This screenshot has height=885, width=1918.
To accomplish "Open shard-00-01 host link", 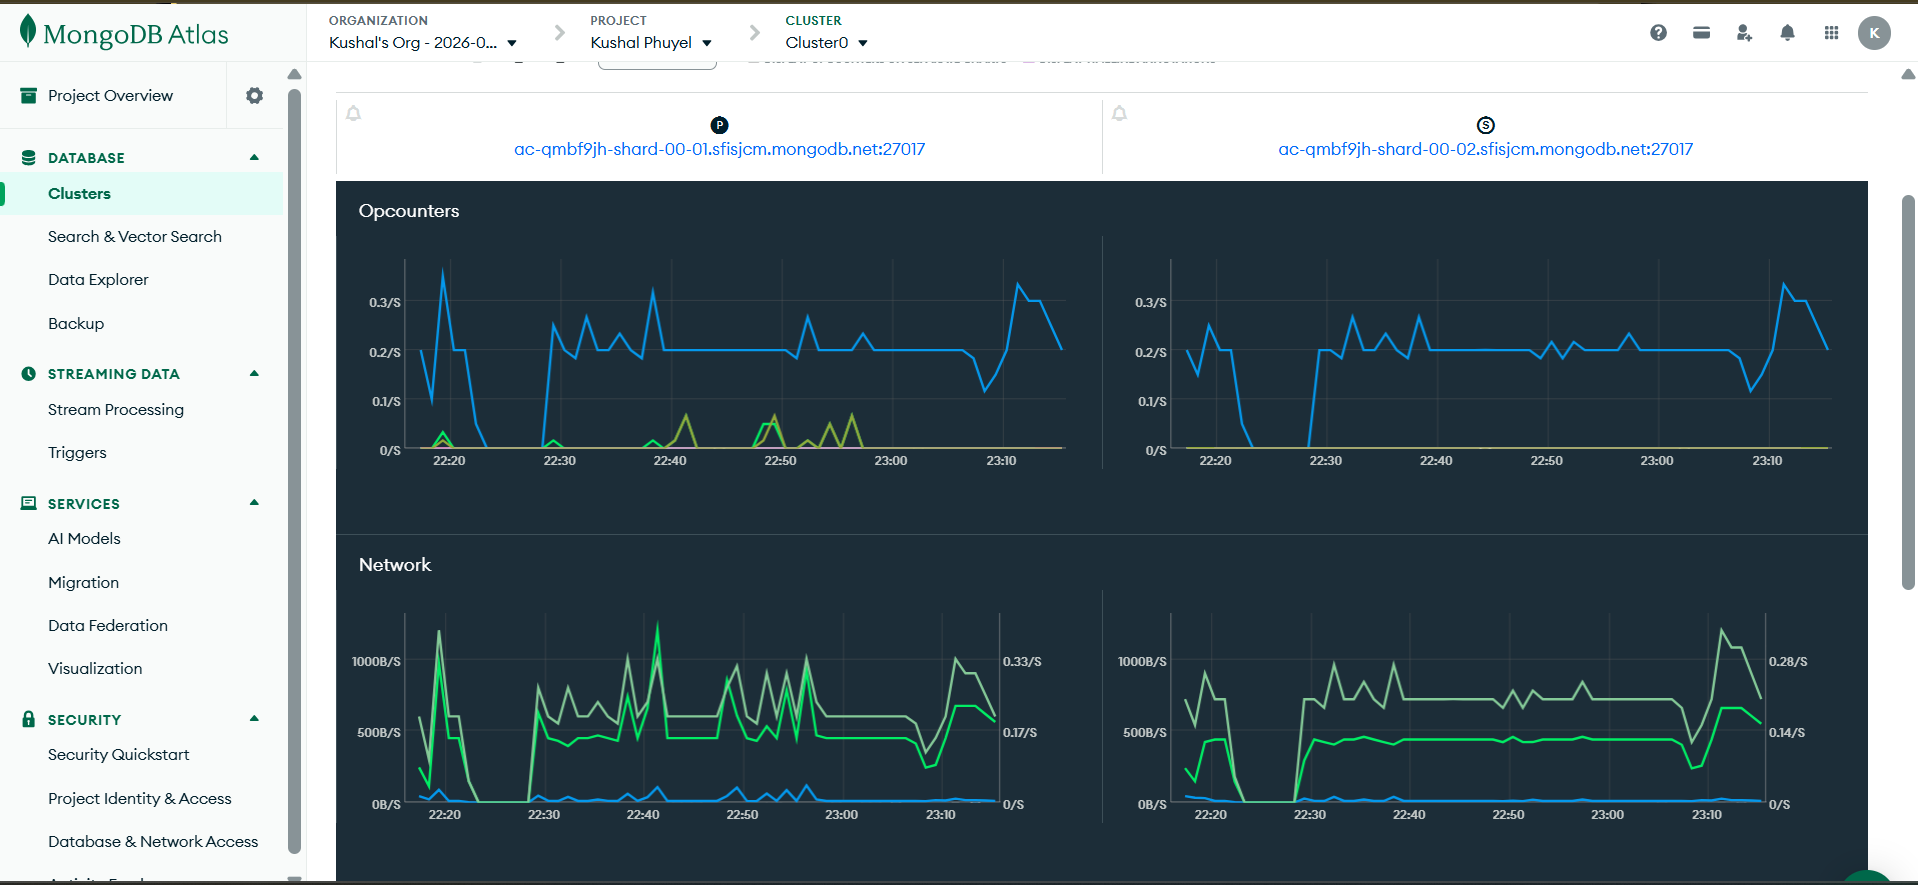I will 719,150.
